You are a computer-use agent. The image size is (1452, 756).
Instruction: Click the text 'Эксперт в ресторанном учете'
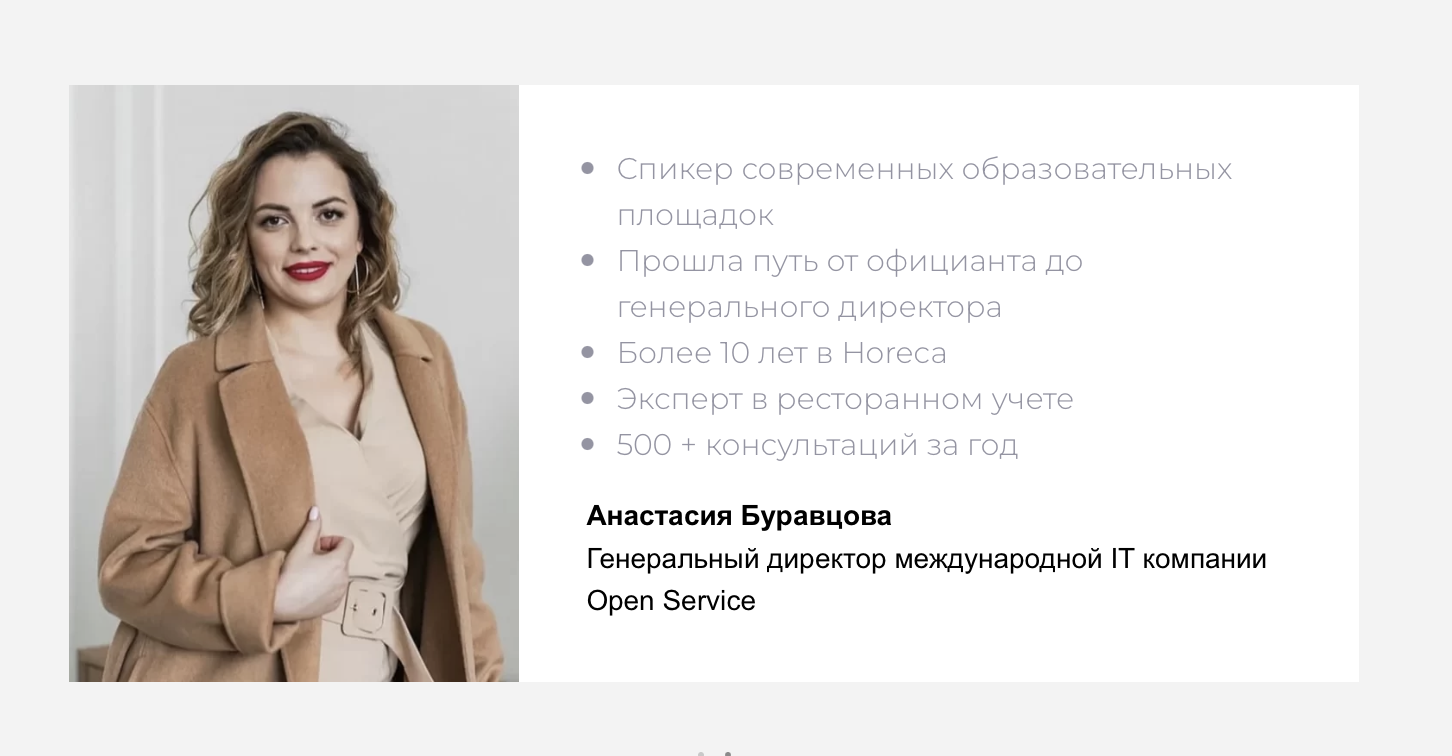845,399
